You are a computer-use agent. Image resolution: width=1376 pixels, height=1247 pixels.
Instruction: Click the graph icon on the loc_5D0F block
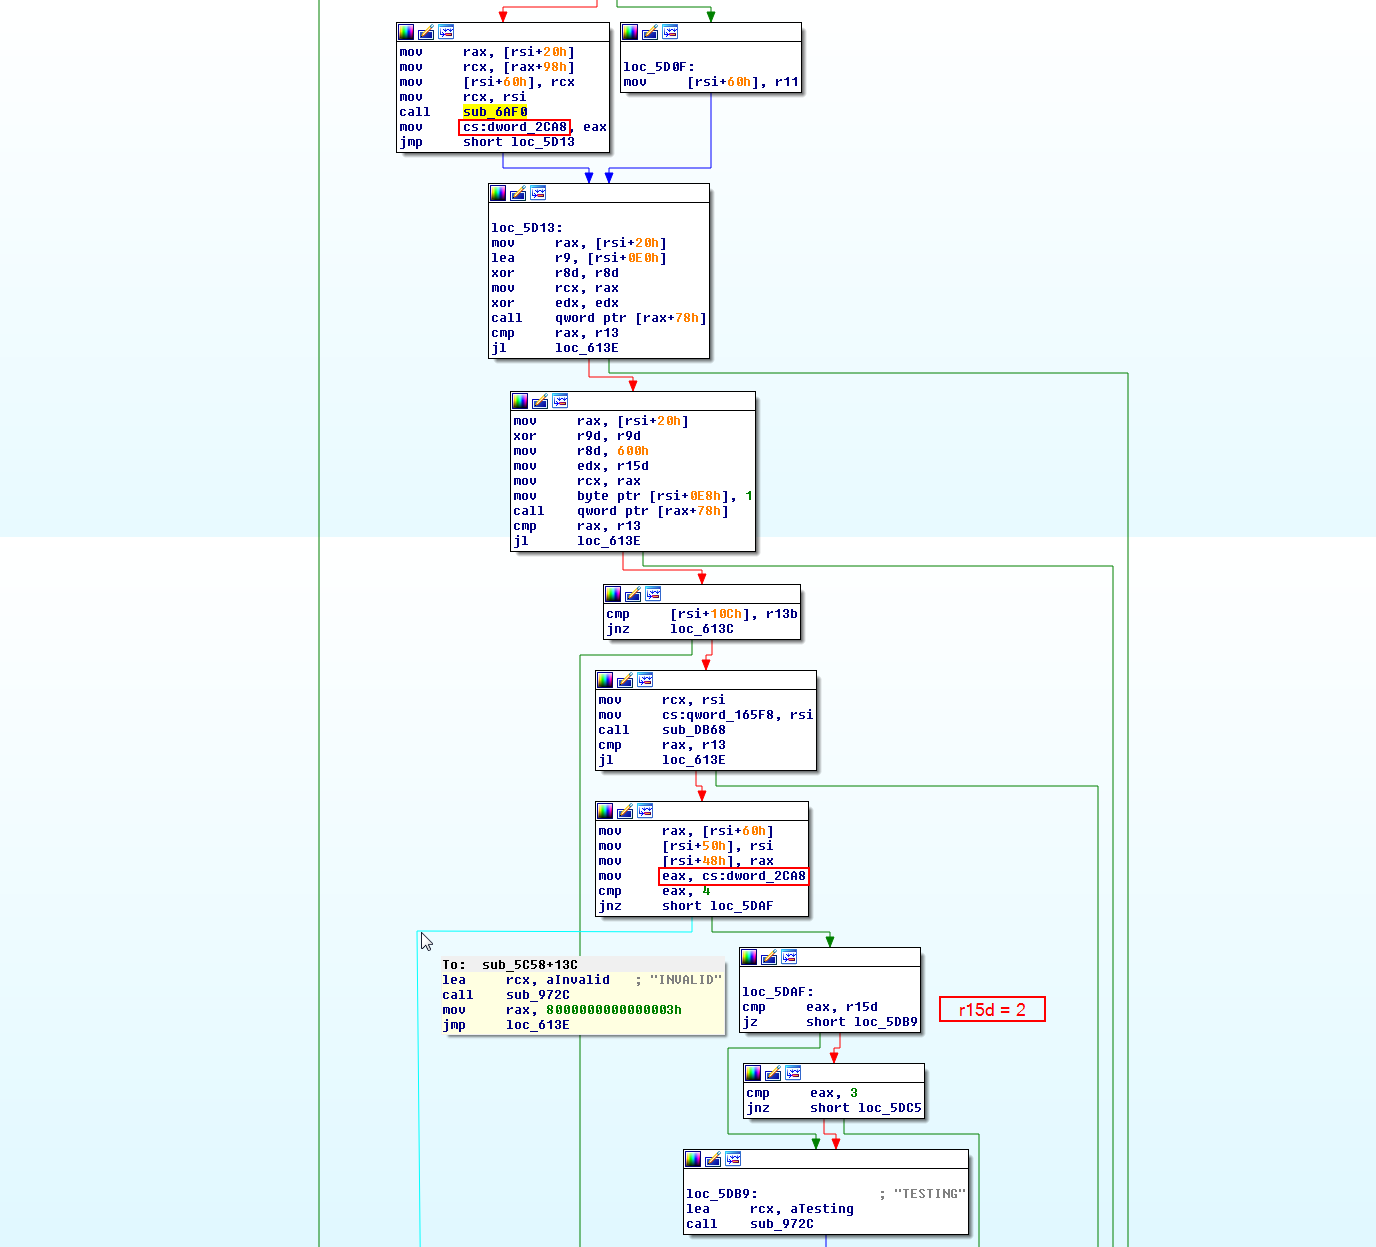point(670,32)
